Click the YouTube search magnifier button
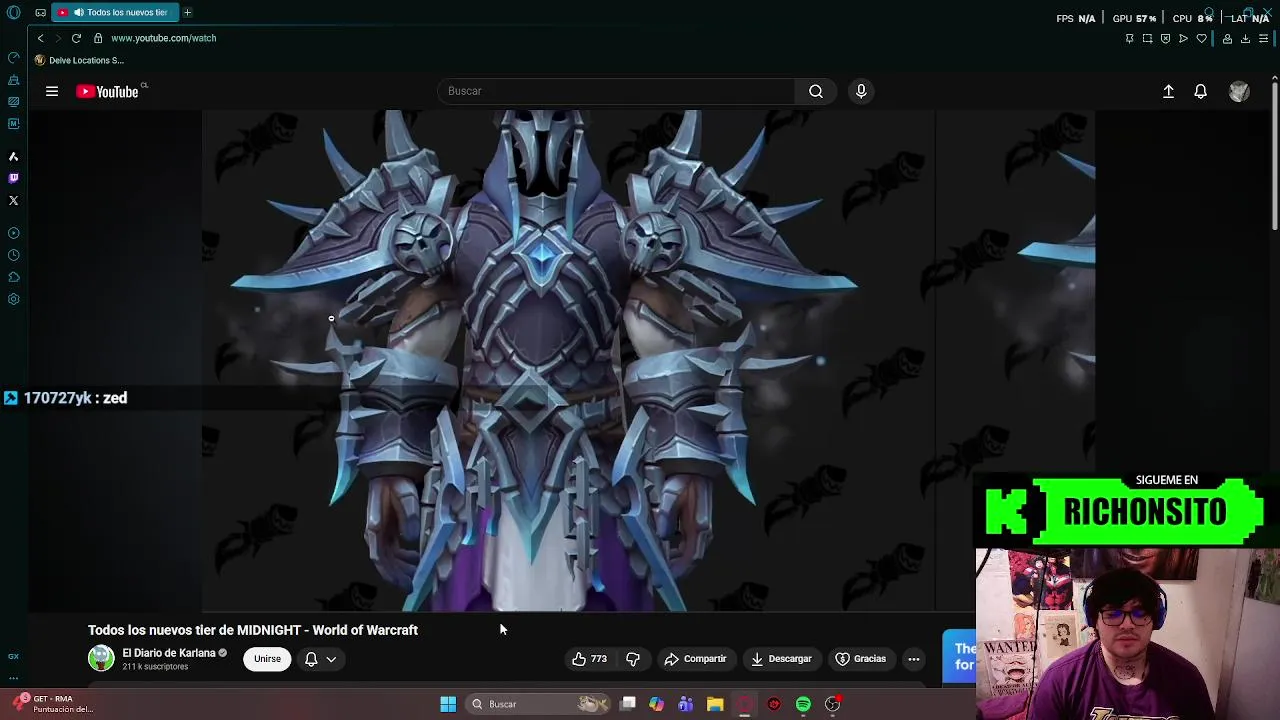The width and height of the screenshot is (1280, 720). [816, 91]
